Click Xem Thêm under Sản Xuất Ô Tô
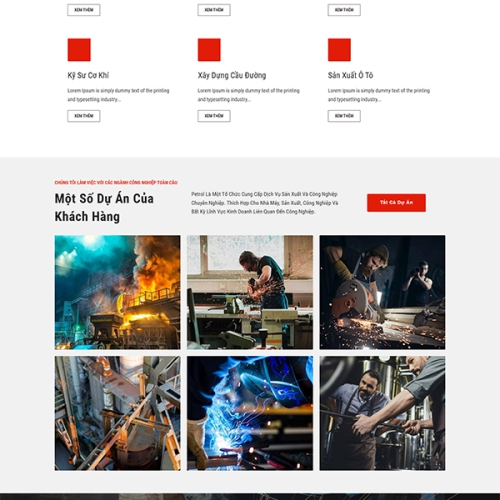The height and width of the screenshot is (500, 500). [344, 116]
